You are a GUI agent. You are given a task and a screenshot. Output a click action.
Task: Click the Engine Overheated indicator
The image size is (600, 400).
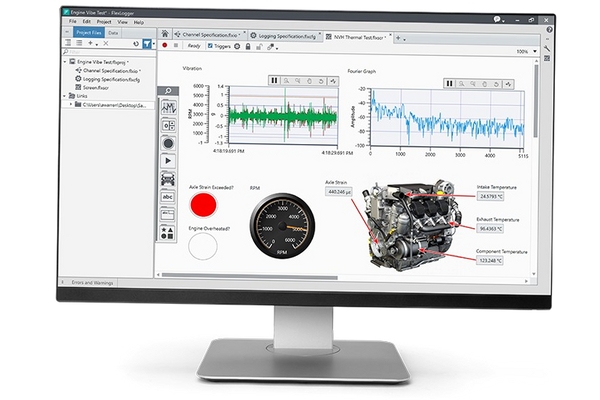pyautogui.click(x=203, y=246)
